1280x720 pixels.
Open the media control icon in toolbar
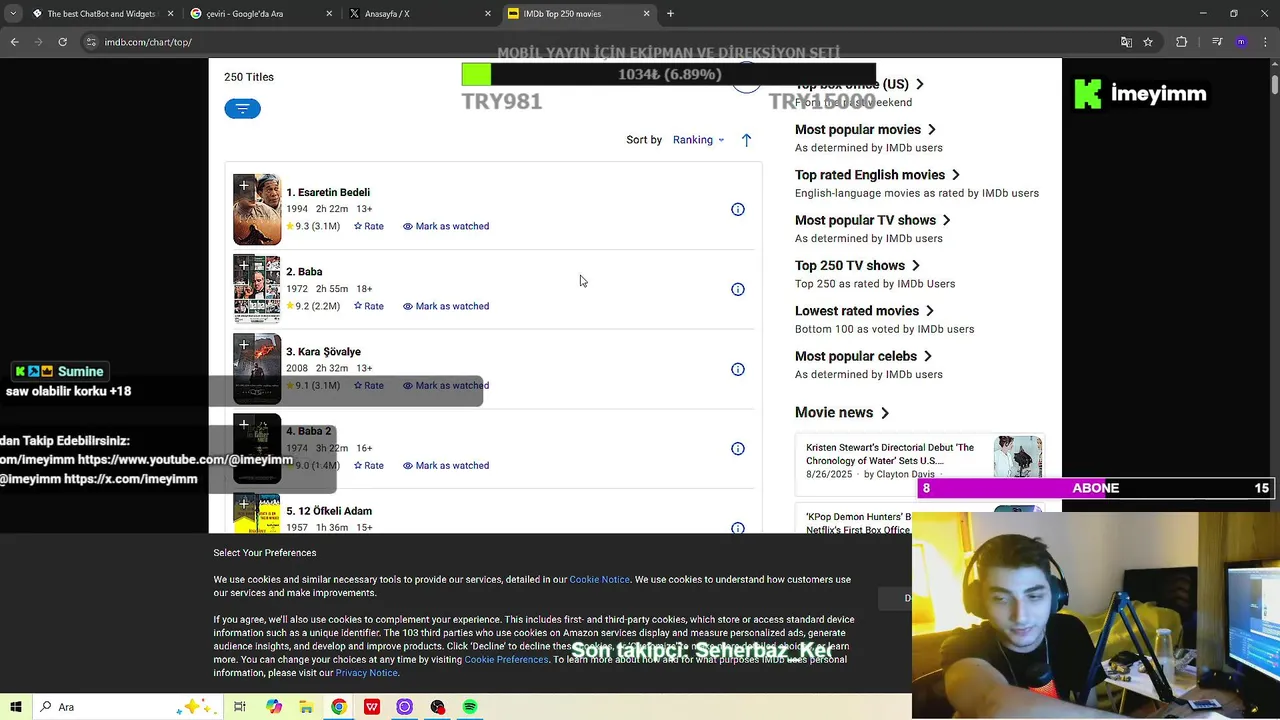point(1217,42)
